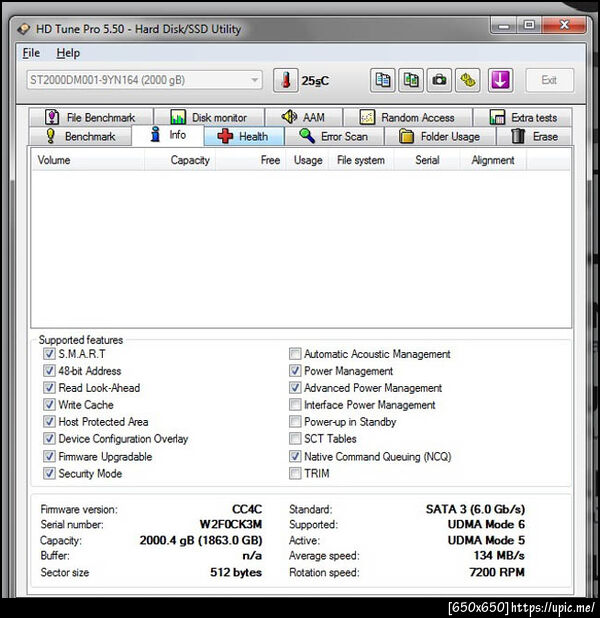Click the yellow options wrench icon

468,80
